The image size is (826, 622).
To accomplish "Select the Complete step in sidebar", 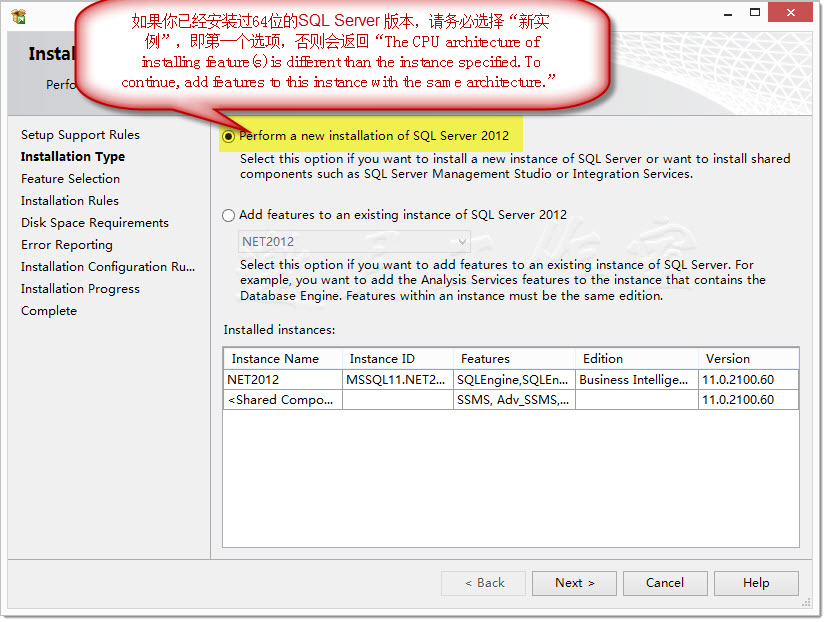I will point(49,311).
